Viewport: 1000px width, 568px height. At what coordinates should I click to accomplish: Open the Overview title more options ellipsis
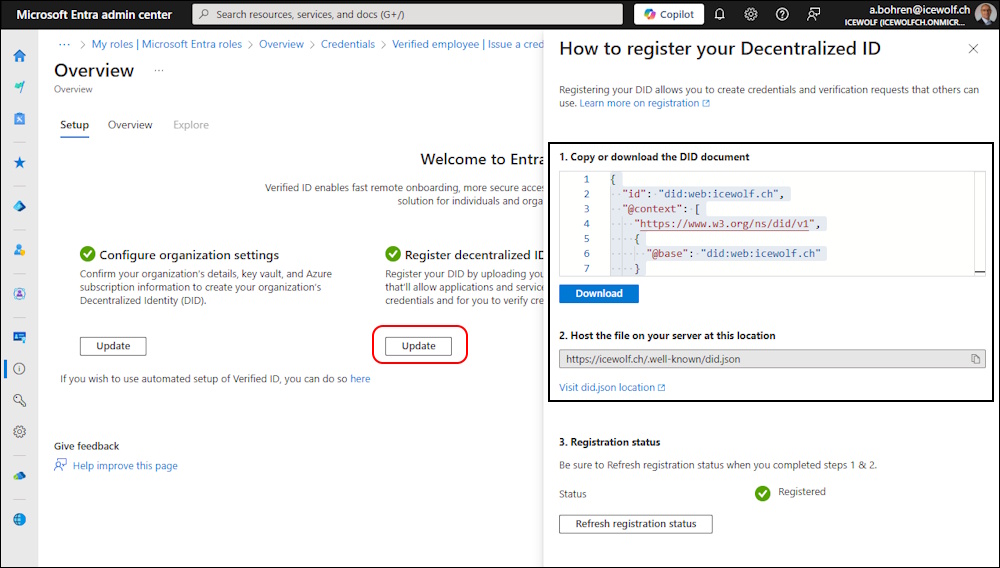click(x=159, y=70)
